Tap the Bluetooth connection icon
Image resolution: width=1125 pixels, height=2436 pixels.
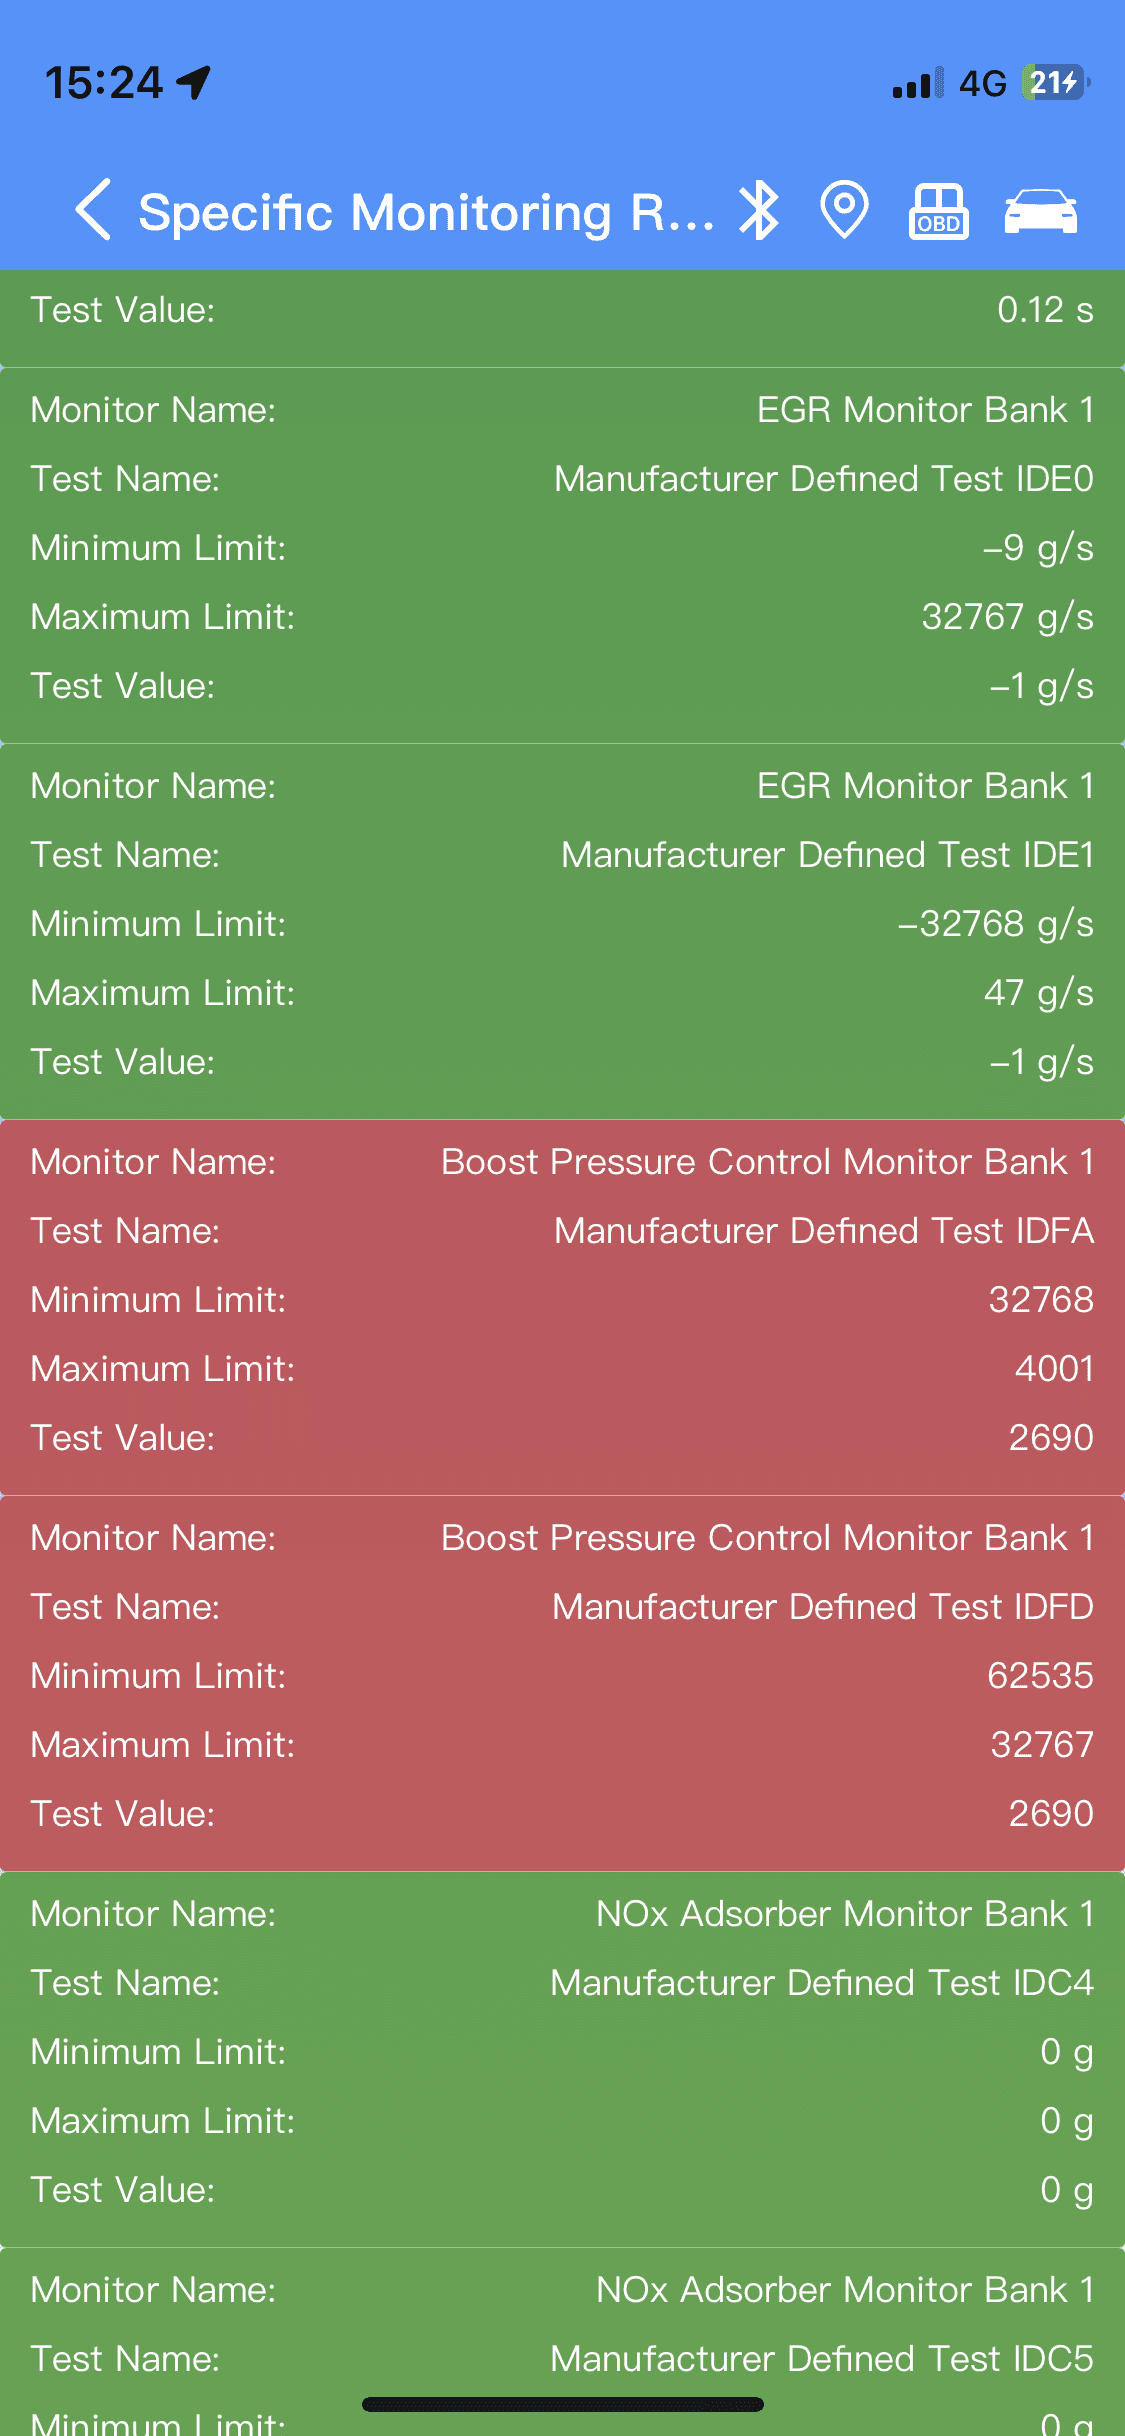click(759, 210)
